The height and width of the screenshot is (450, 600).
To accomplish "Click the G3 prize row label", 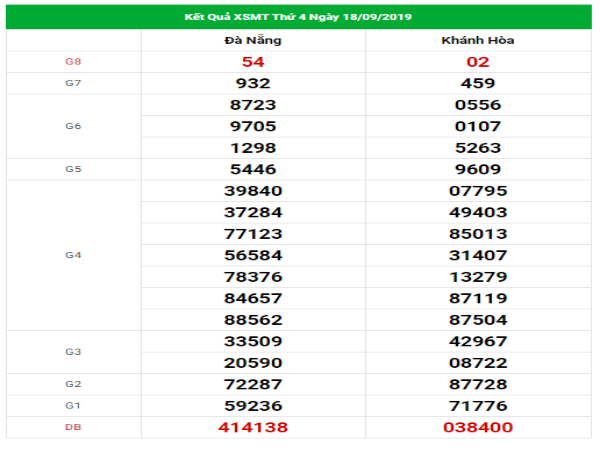I will 73,352.
